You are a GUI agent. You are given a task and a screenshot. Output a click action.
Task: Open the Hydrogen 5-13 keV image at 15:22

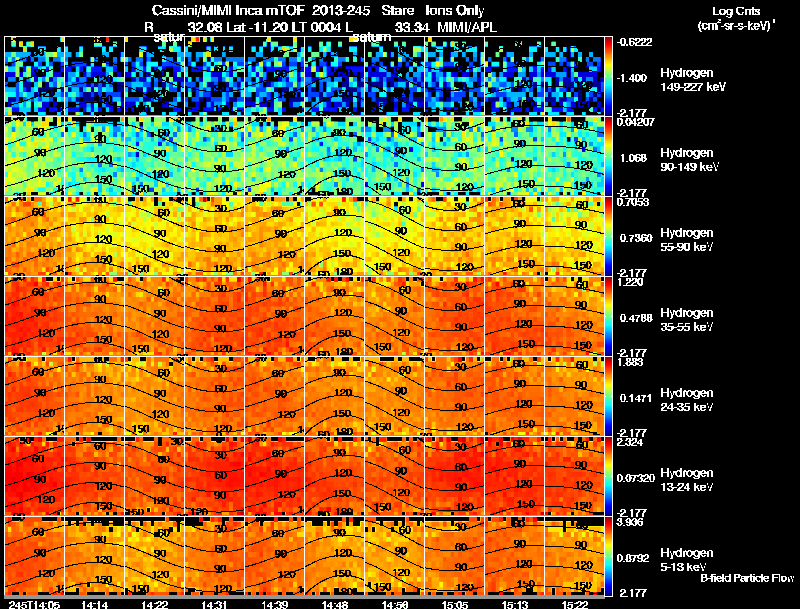(x=574, y=556)
